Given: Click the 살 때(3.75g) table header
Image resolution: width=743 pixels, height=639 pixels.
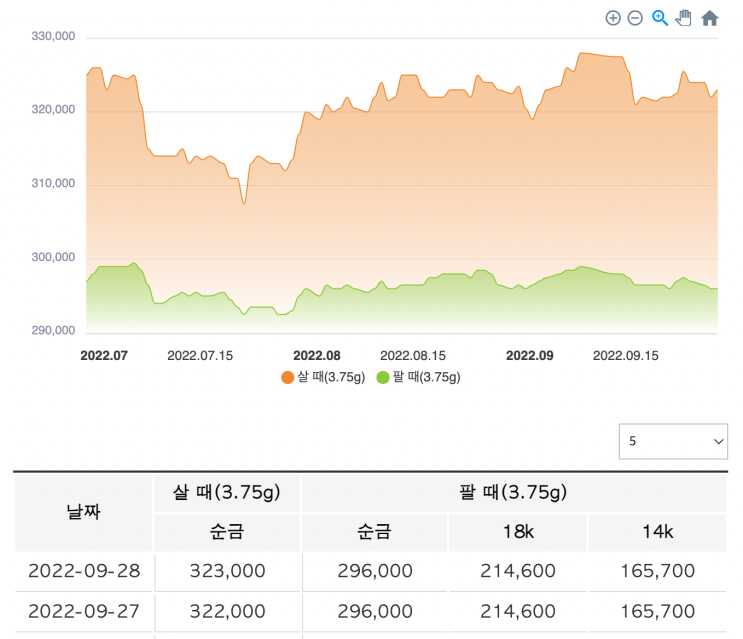Looking at the screenshot, I should [227, 492].
